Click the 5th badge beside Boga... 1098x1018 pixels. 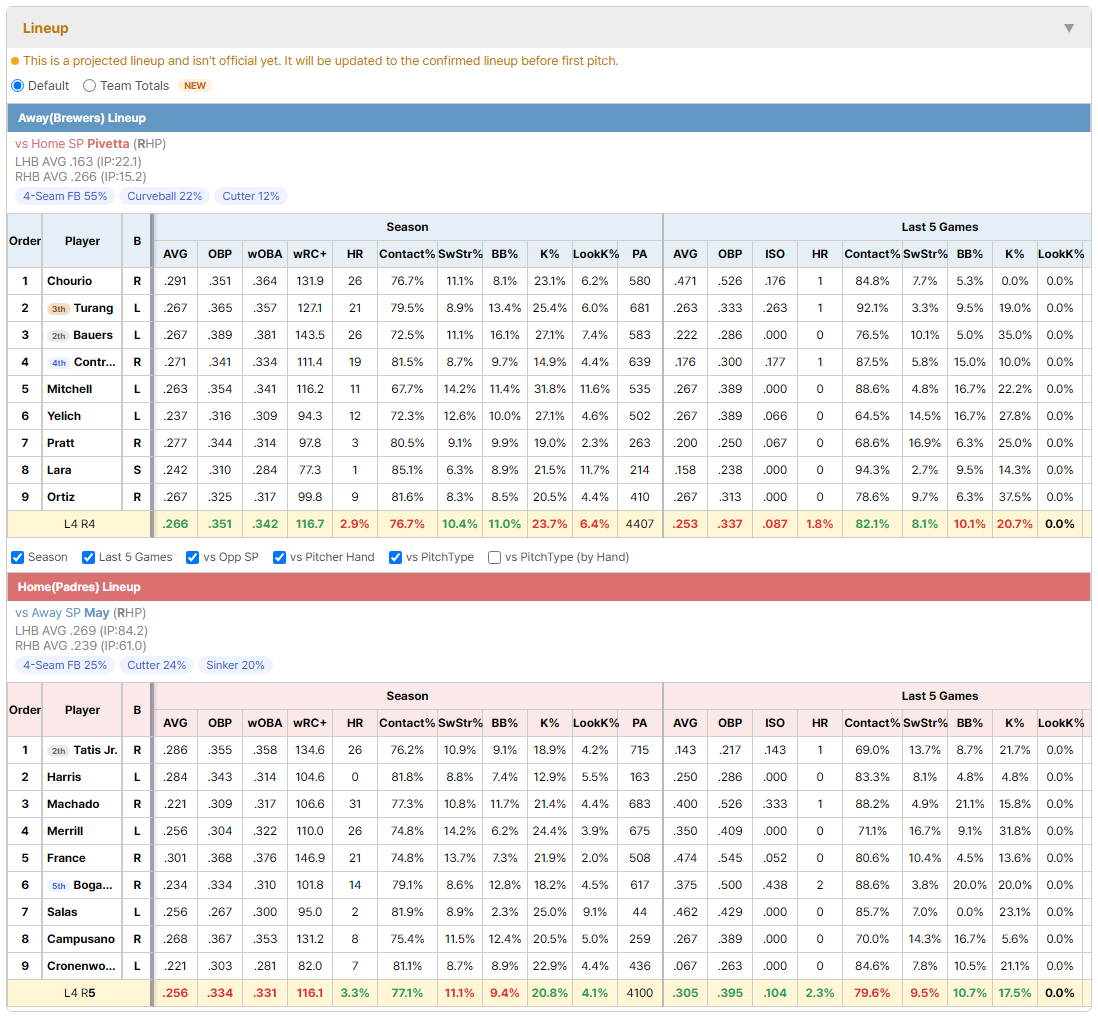pos(59,886)
